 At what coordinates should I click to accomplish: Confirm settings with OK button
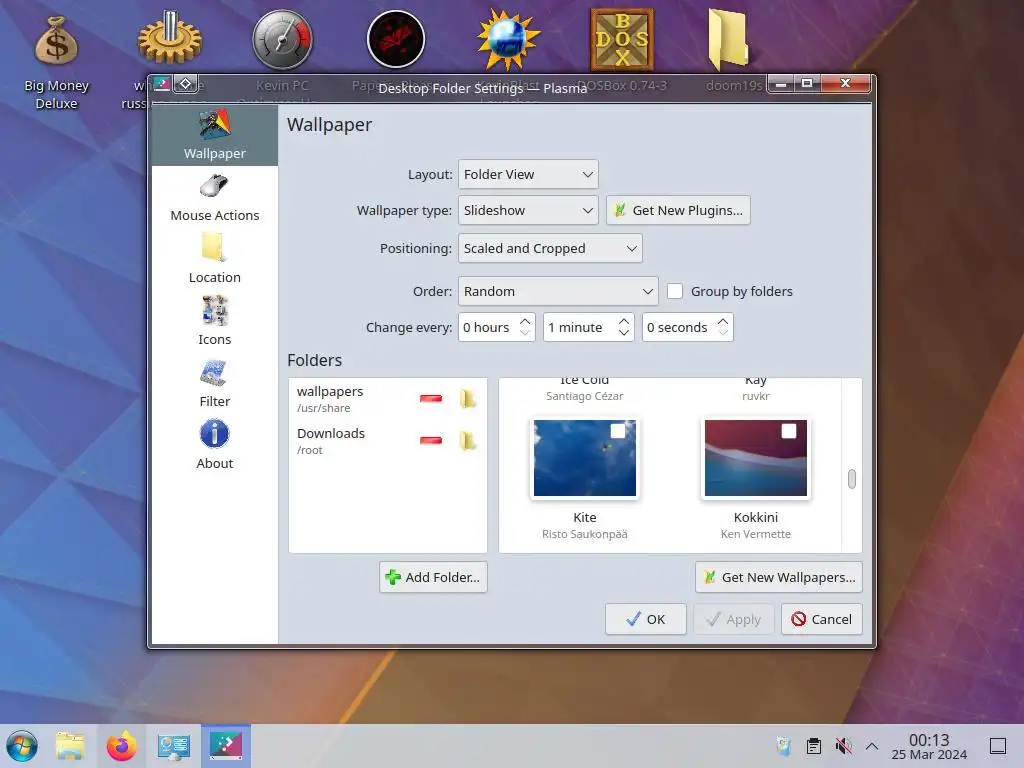tap(645, 619)
